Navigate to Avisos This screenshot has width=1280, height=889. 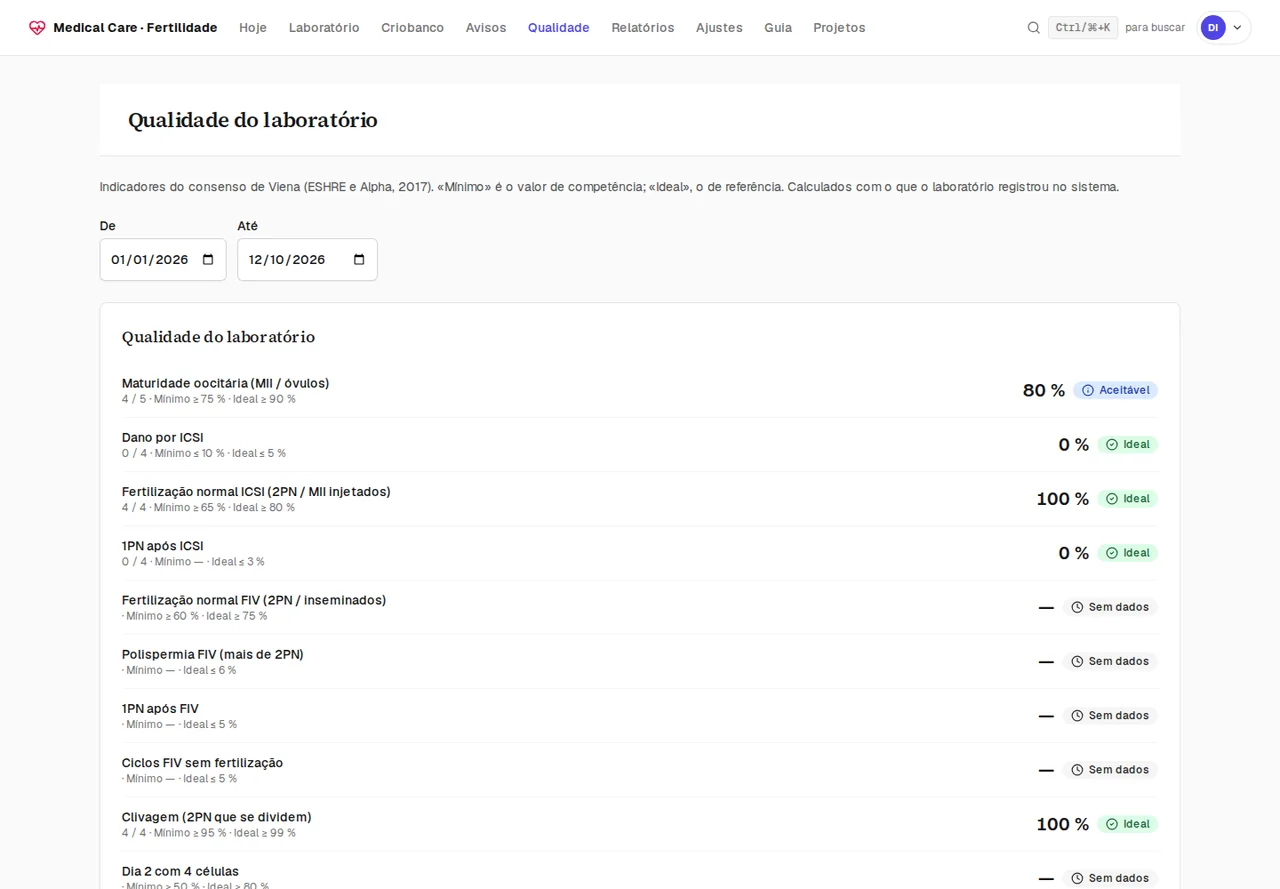[486, 28]
